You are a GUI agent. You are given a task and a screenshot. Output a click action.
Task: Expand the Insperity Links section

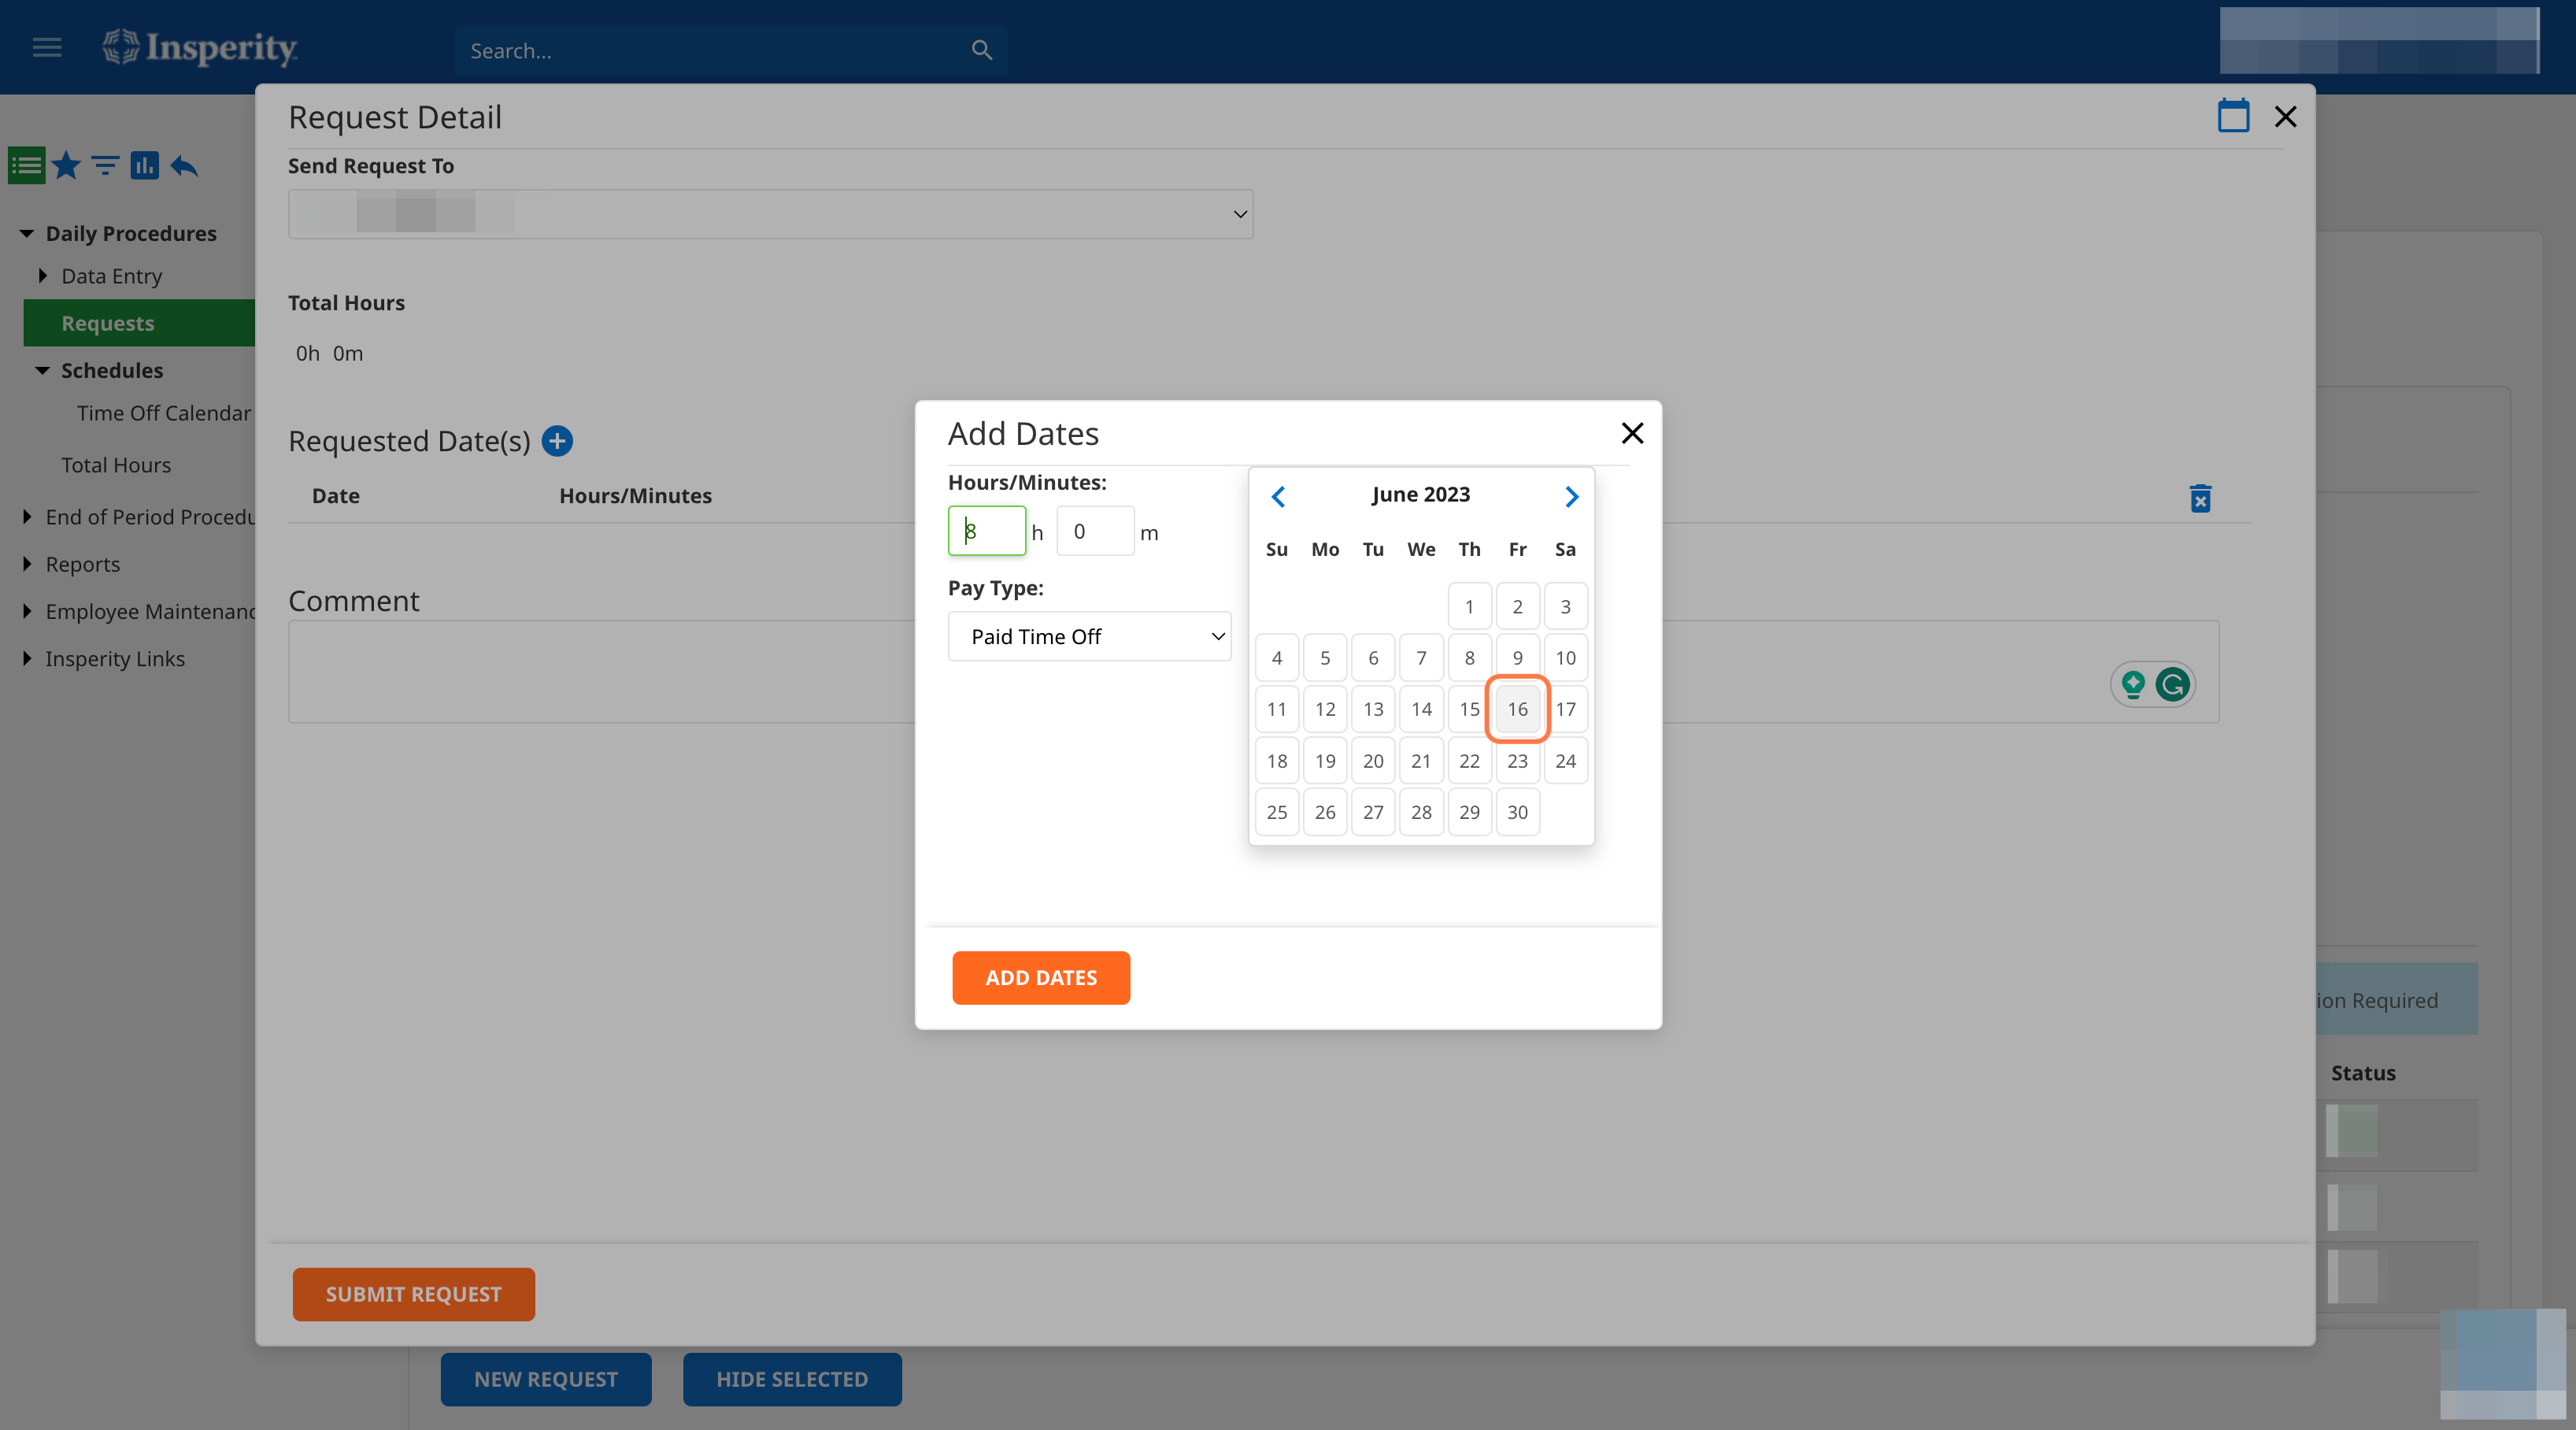[x=27, y=658]
